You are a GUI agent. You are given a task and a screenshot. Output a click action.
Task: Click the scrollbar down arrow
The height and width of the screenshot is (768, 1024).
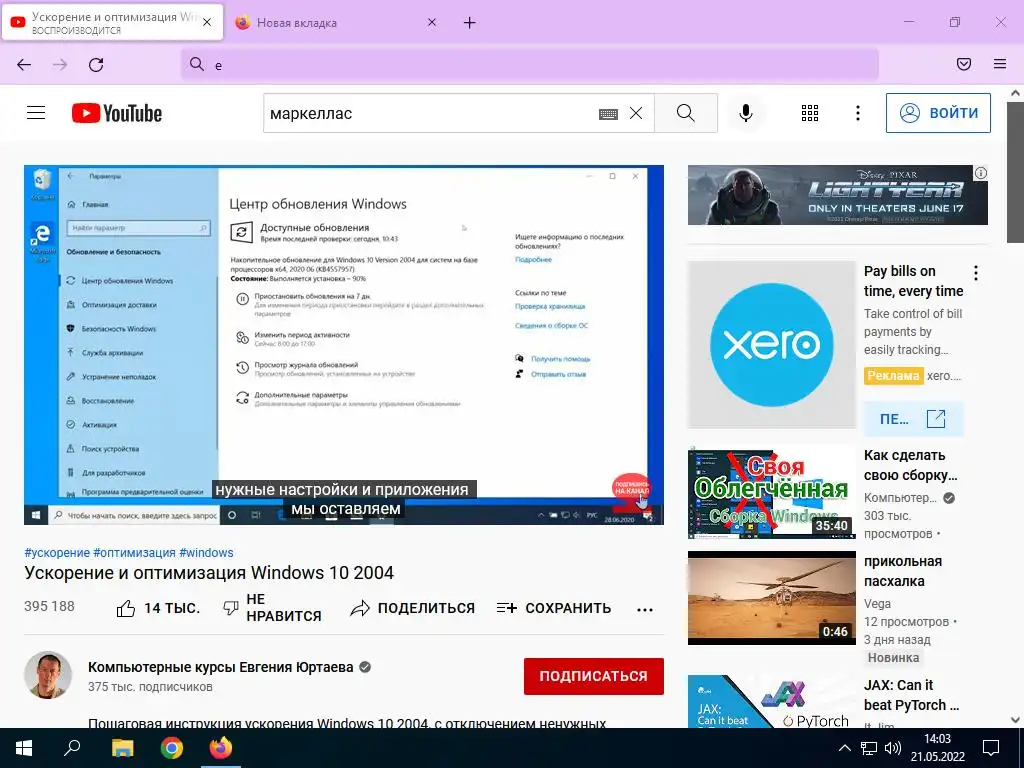click(x=1016, y=720)
